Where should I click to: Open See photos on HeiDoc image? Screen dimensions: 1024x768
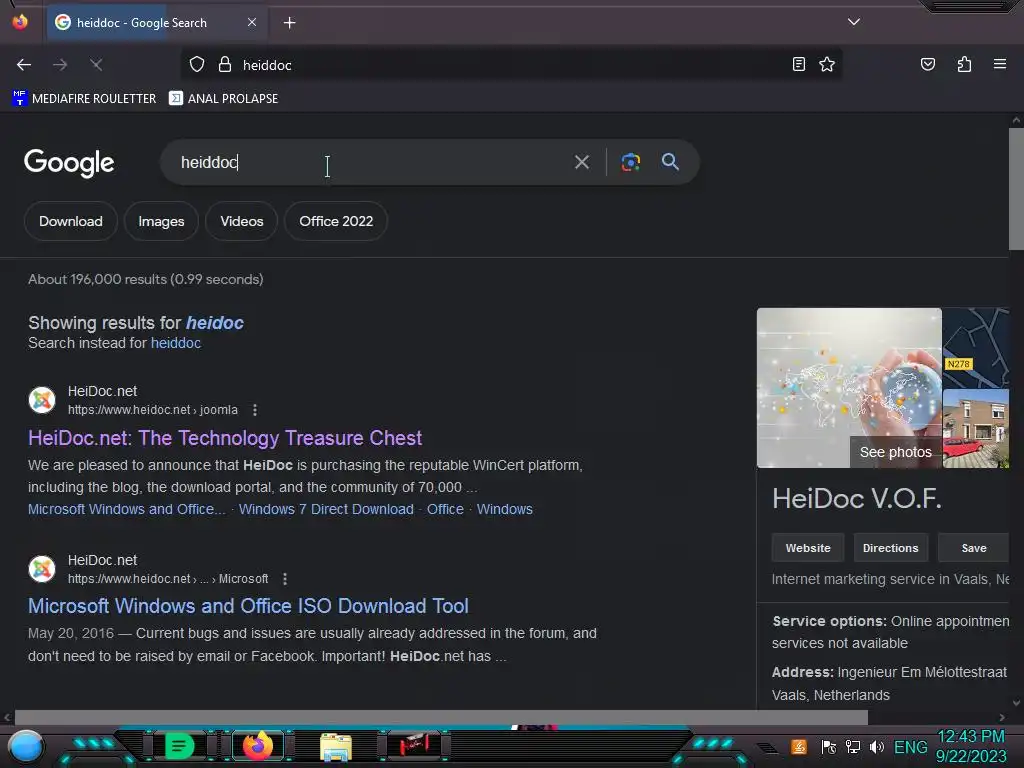coord(895,452)
